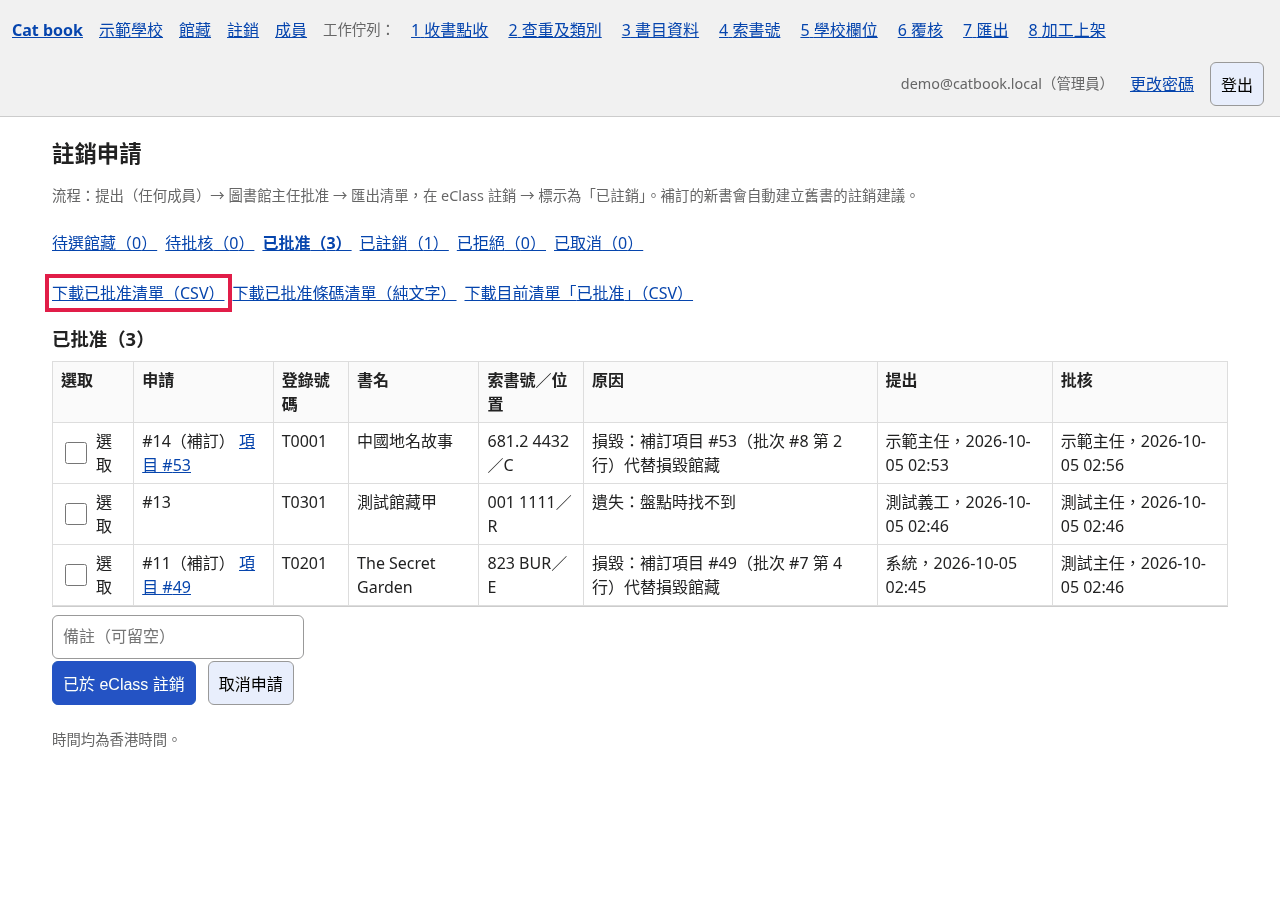
Task: Click the T0201 accession number cell
Action: (311, 575)
